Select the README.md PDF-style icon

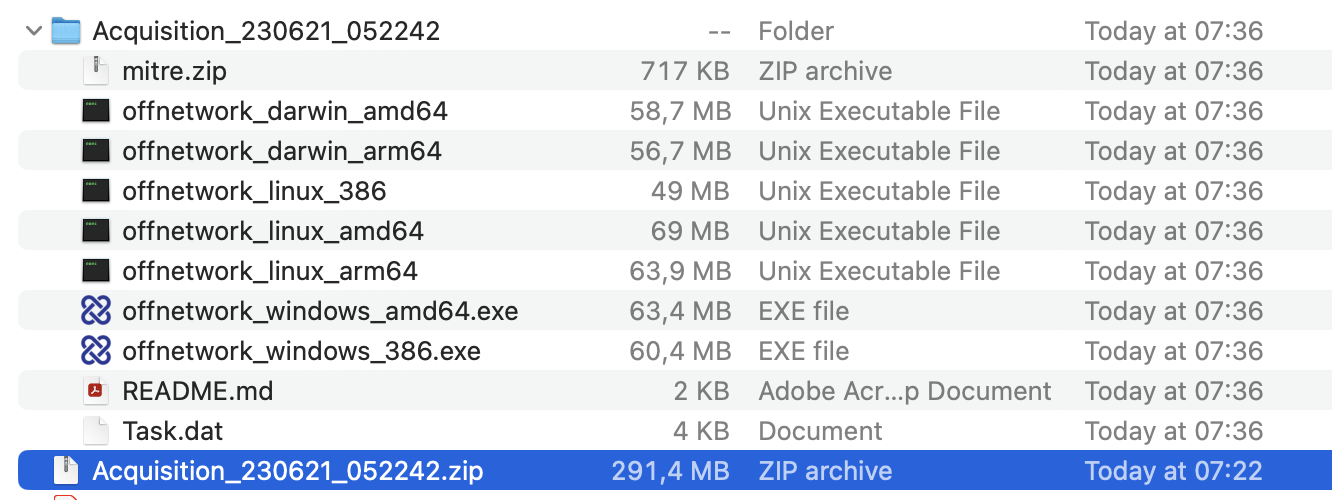[96, 391]
